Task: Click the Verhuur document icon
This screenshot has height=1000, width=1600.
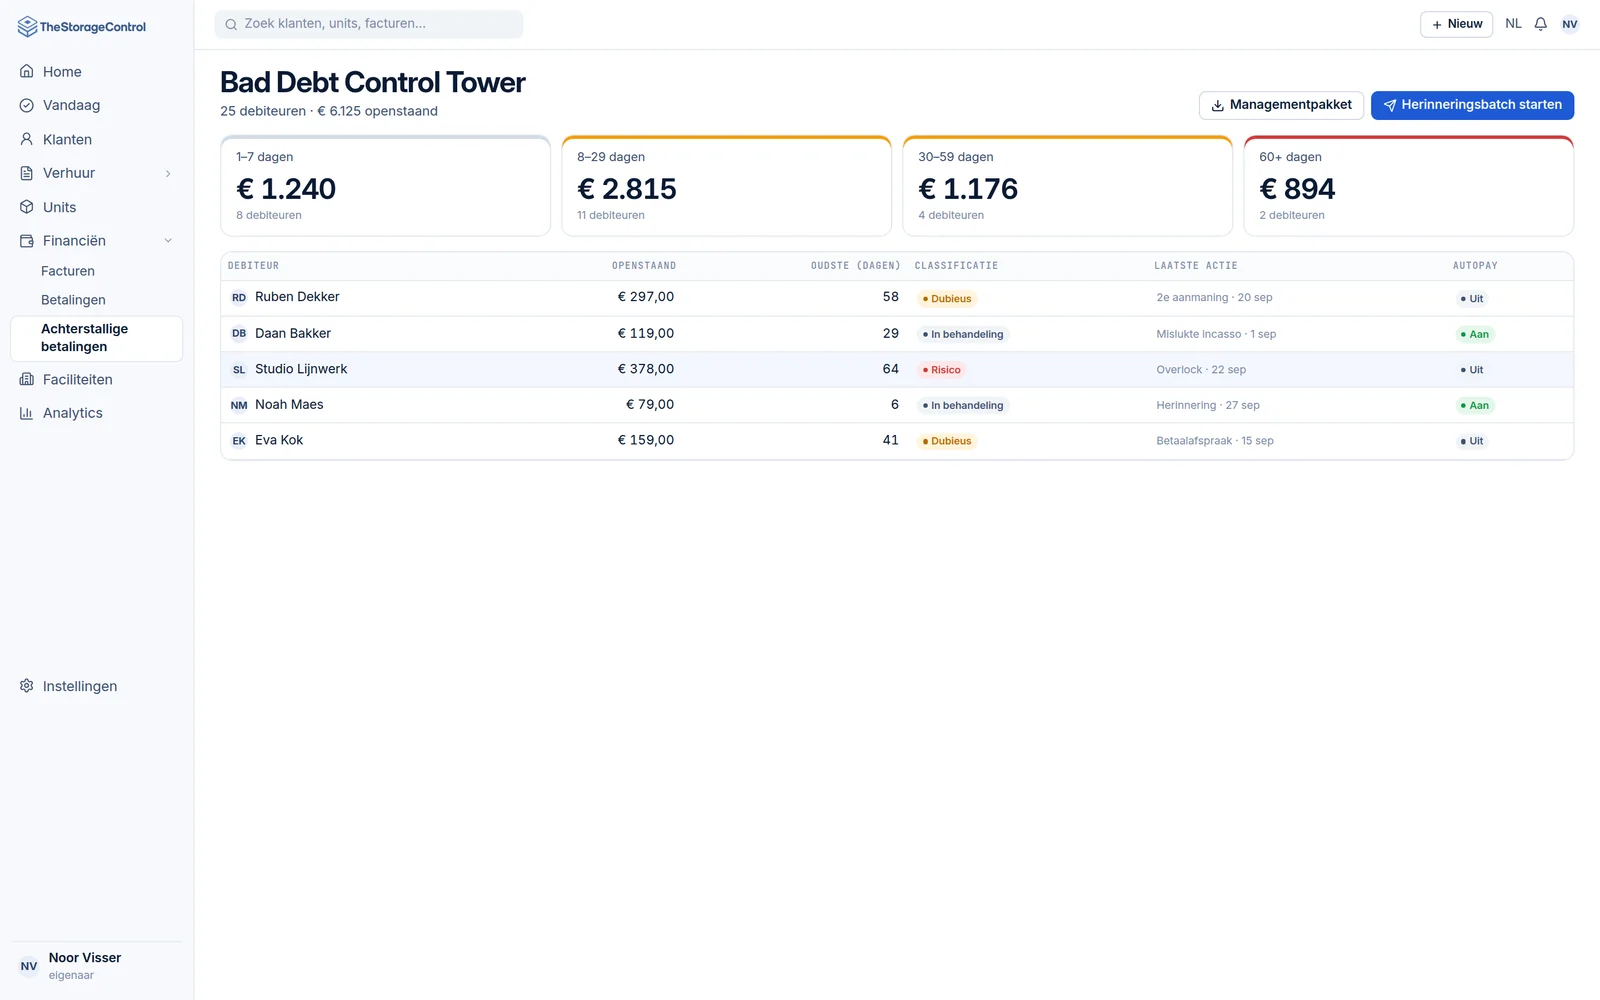Action: point(27,173)
